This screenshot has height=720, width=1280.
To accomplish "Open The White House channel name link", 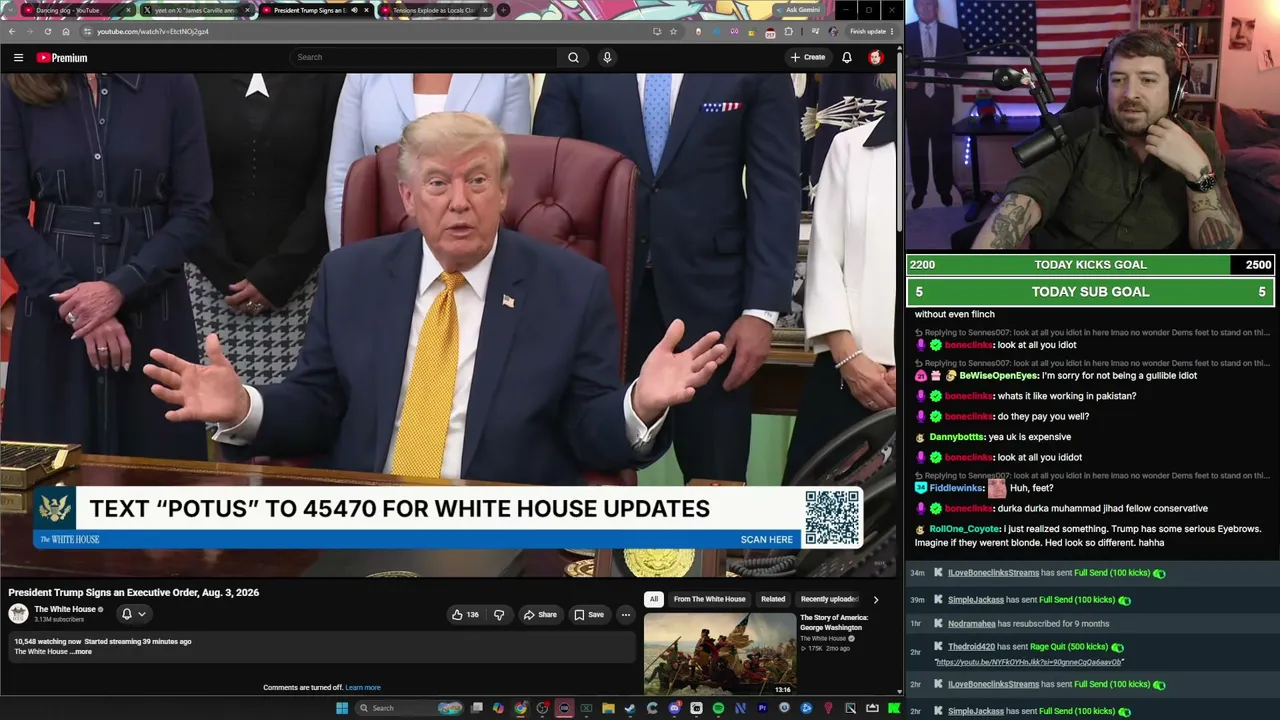I will tap(65, 609).
